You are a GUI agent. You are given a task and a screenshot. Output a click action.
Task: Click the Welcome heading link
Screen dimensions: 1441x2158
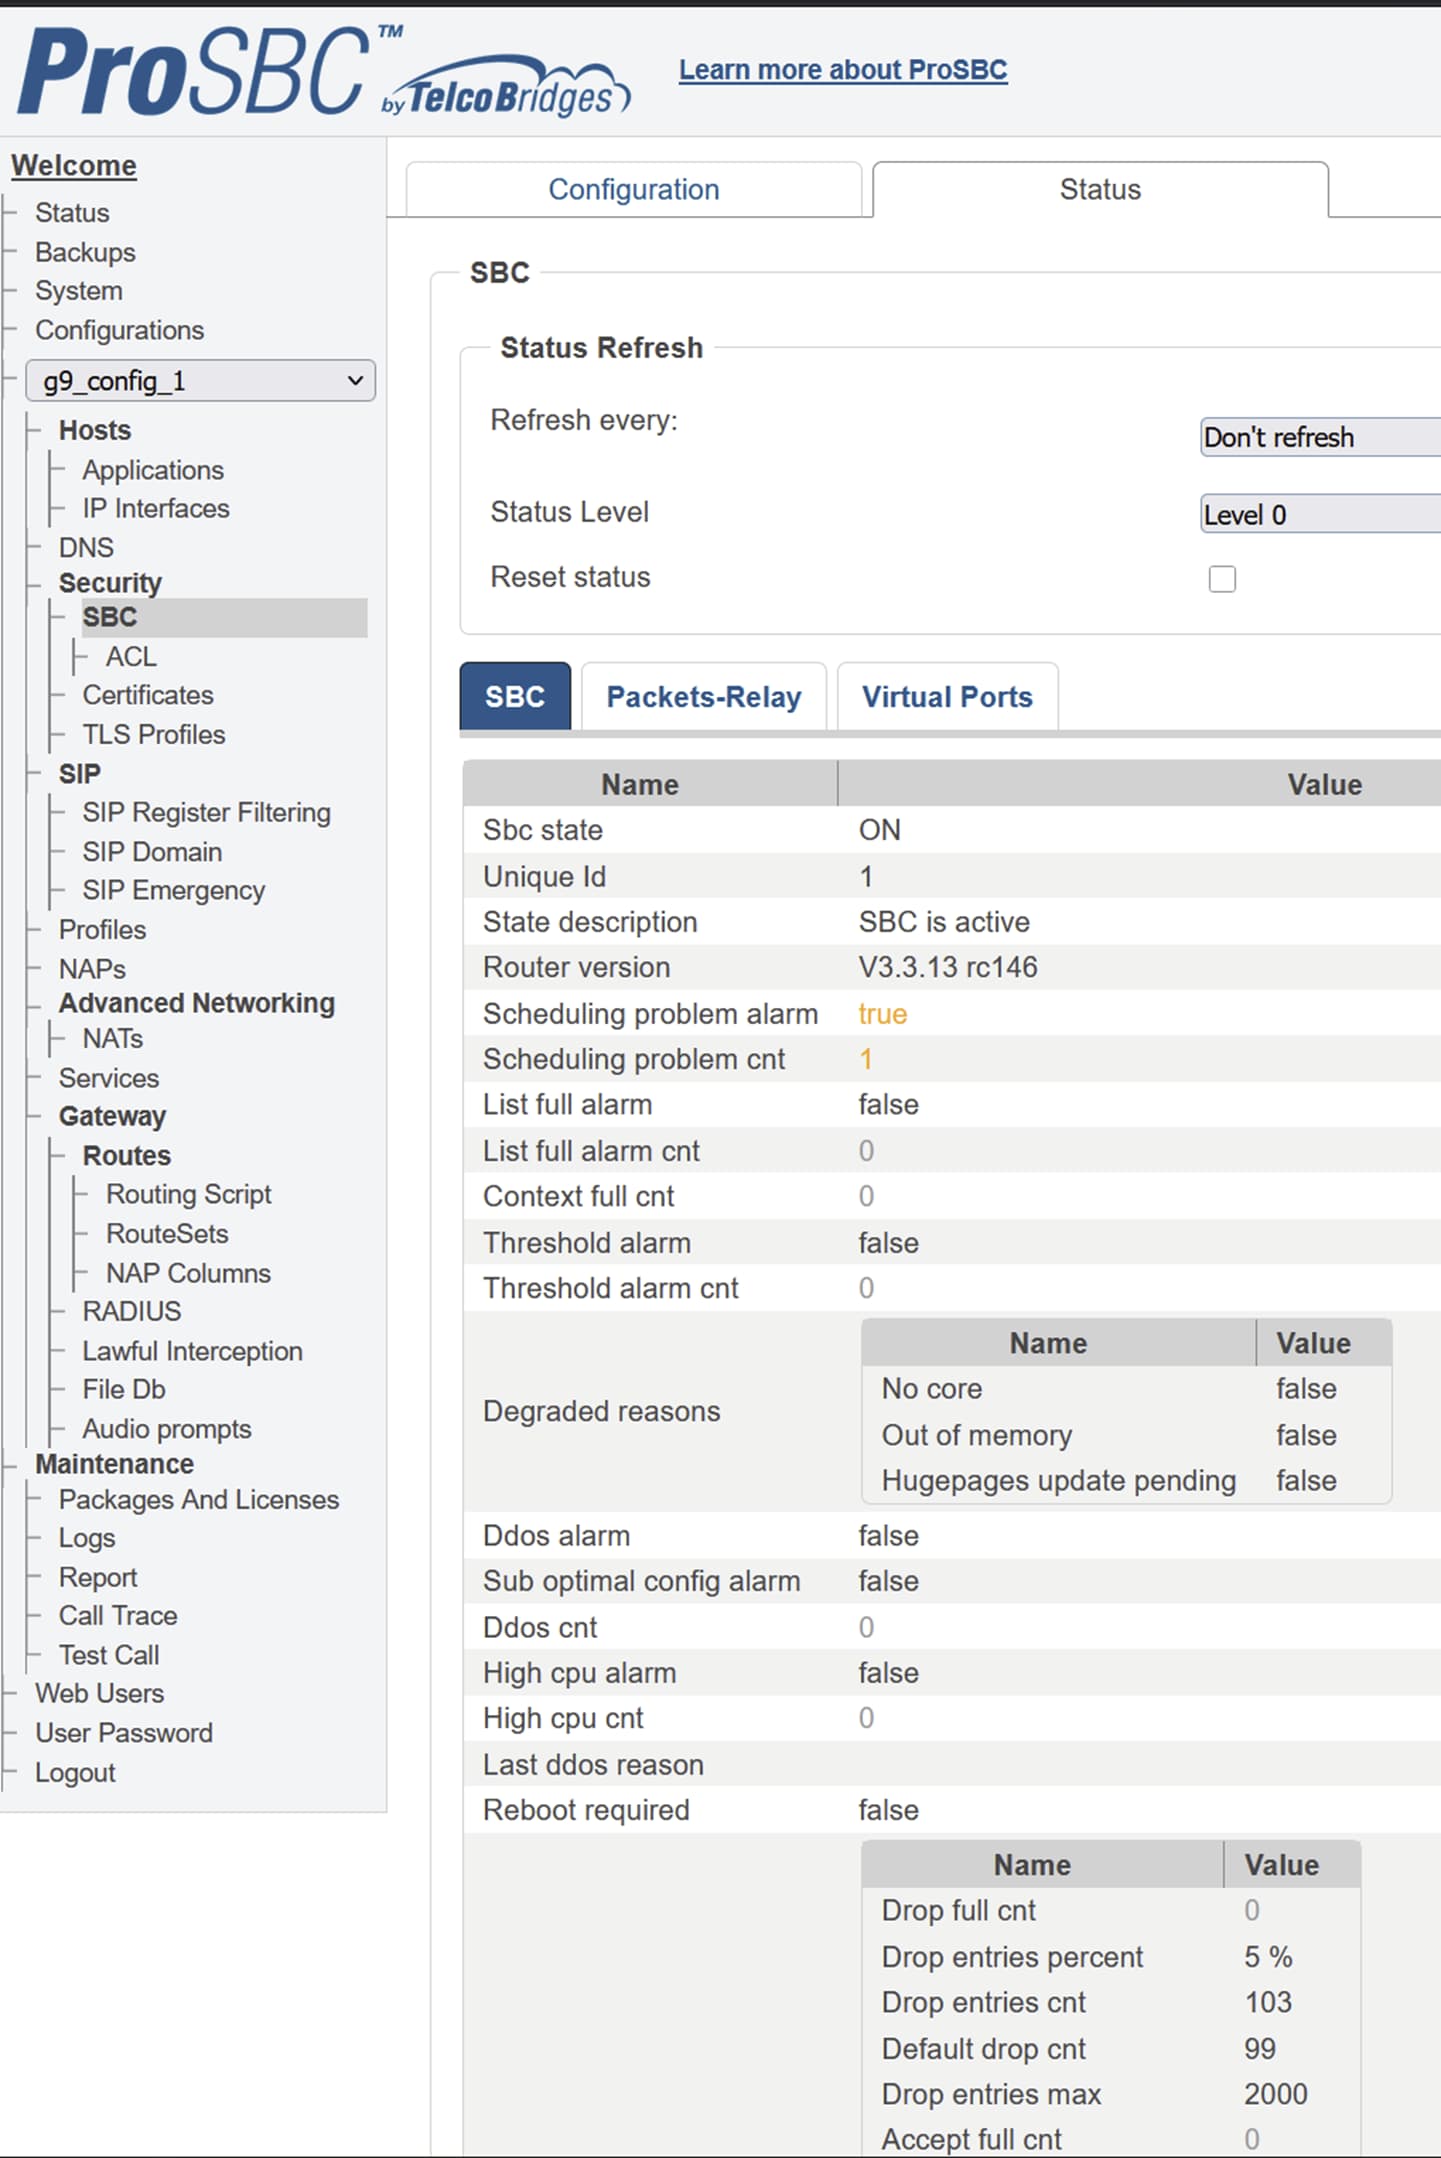74,166
